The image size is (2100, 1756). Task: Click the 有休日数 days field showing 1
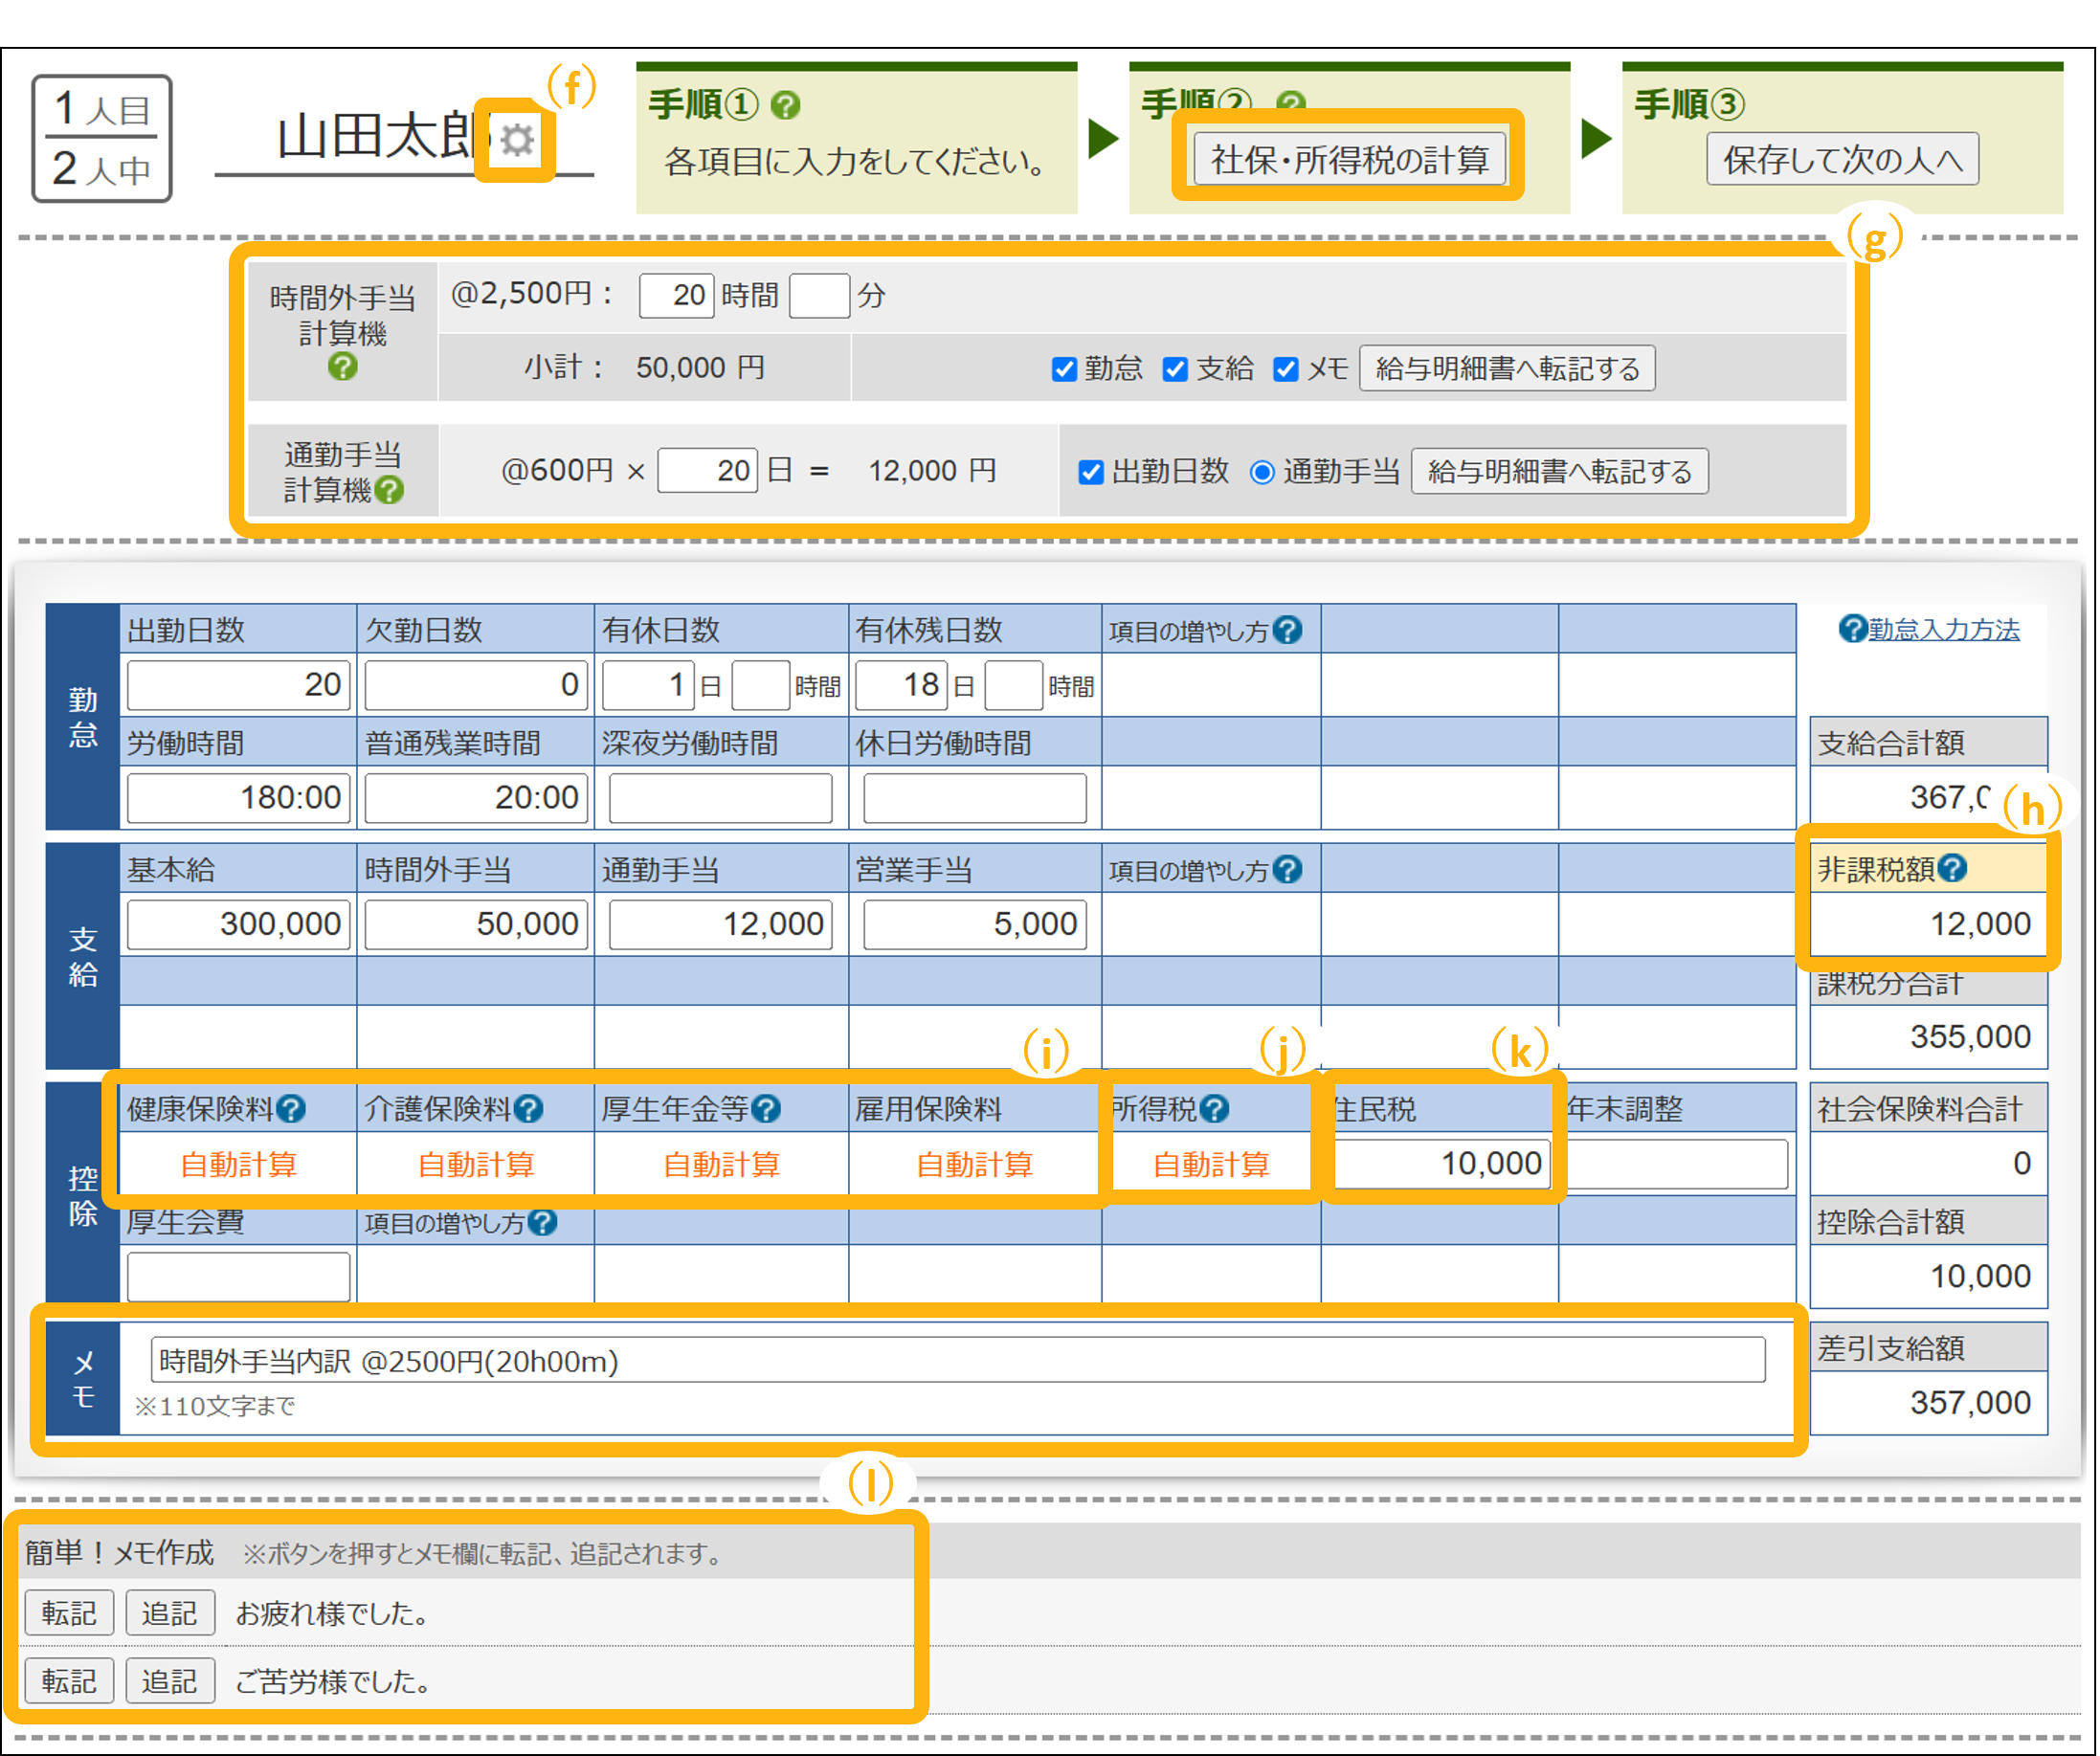648,684
